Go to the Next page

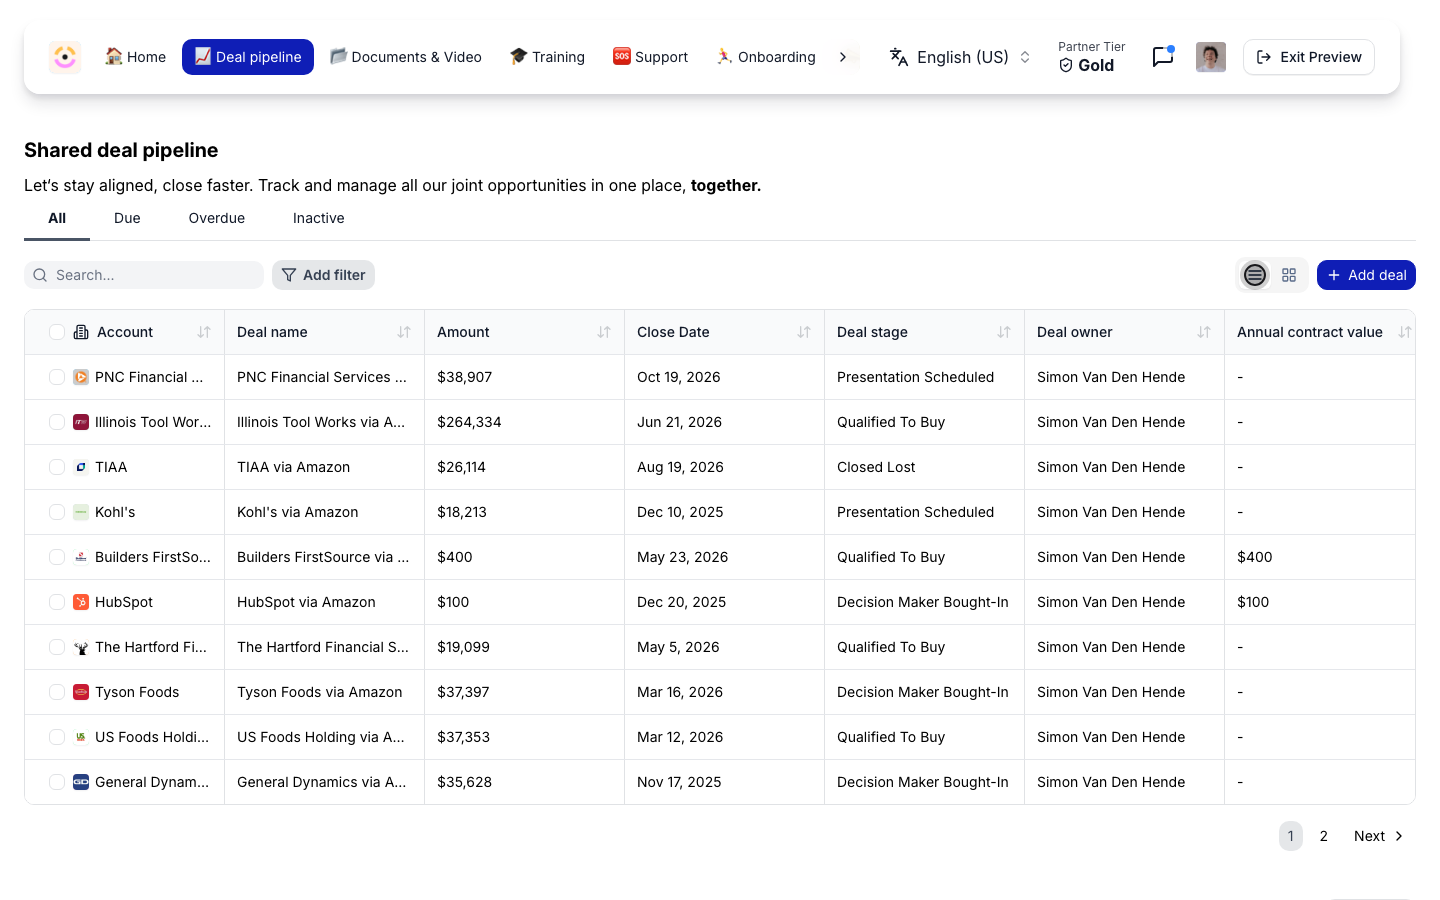(1379, 836)
